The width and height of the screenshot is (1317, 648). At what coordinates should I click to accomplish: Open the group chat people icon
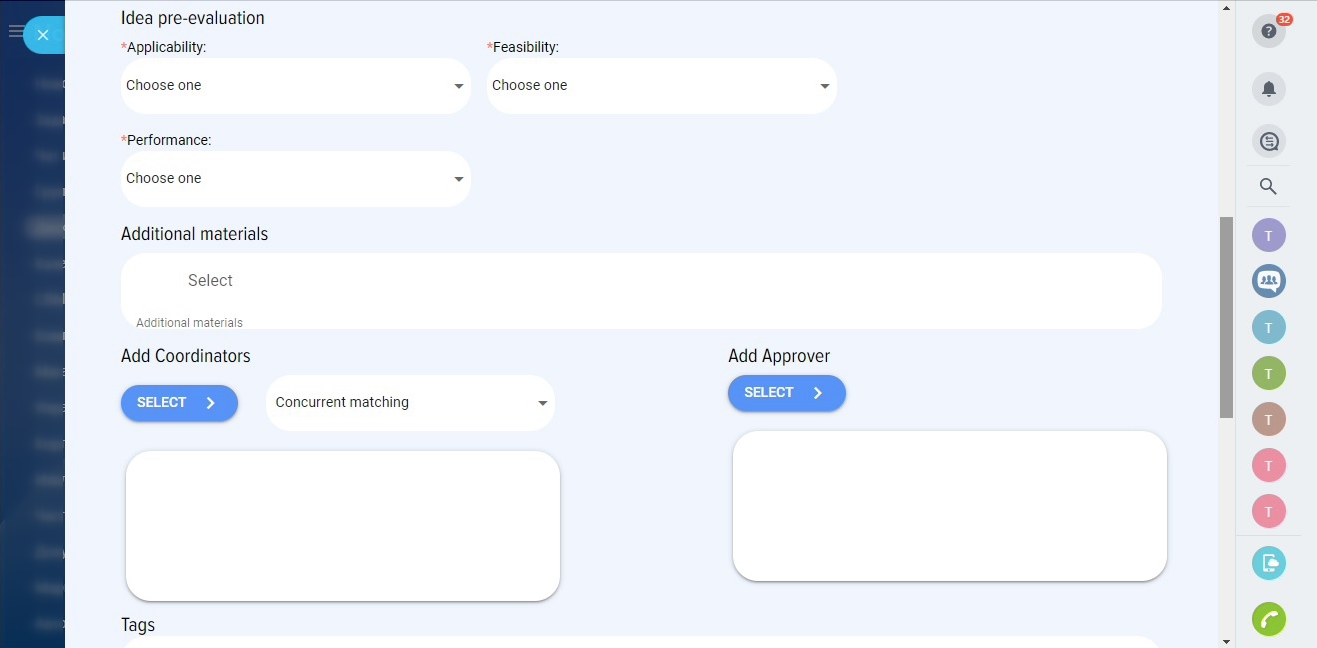(1268, 281)
